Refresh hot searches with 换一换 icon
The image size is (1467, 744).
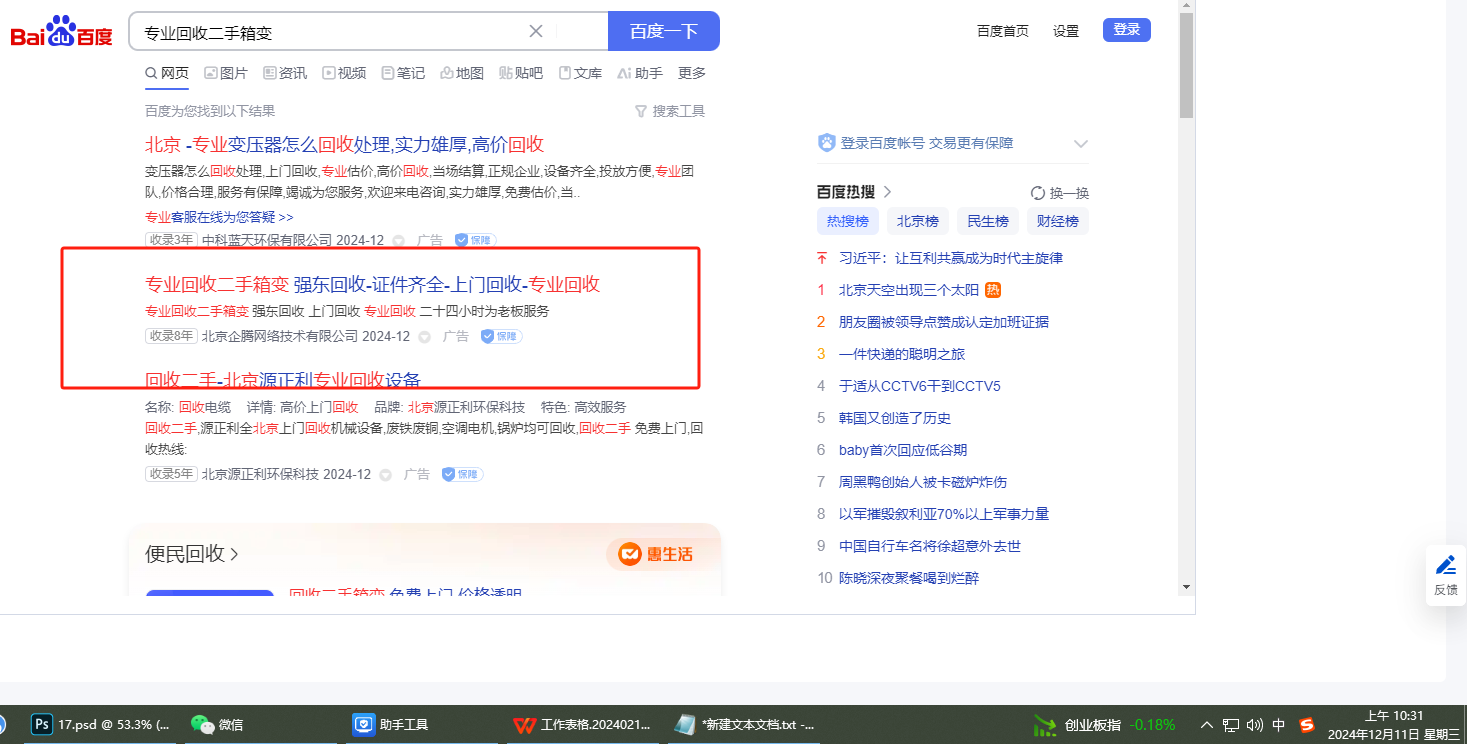point(1038,193)
